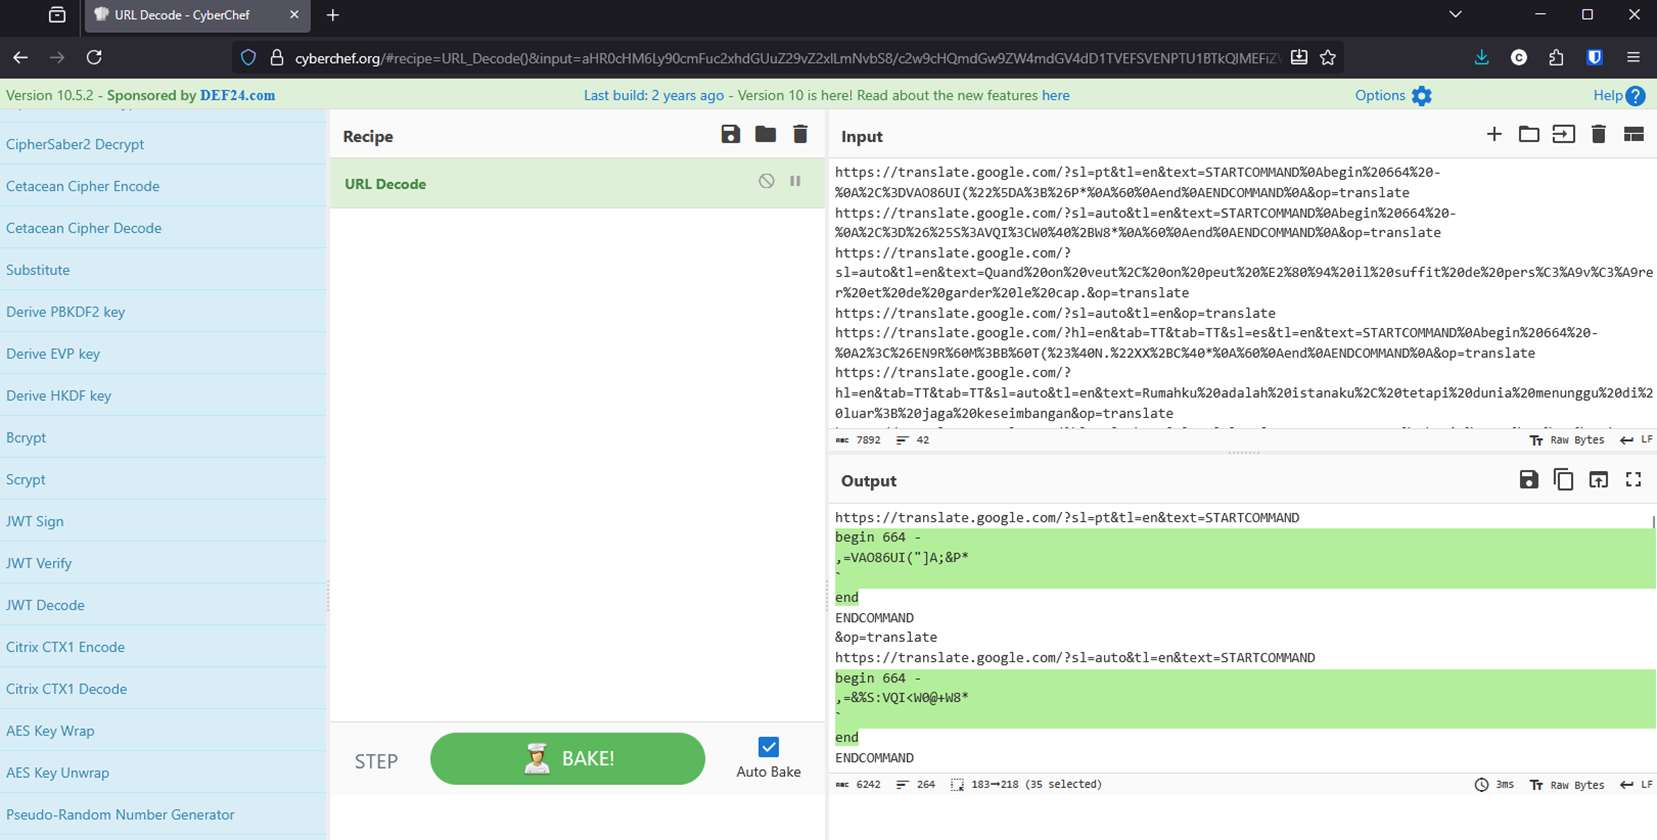Switch to URL Decode - CyberChef tab

pyautogui.click(x=190, y=15)
